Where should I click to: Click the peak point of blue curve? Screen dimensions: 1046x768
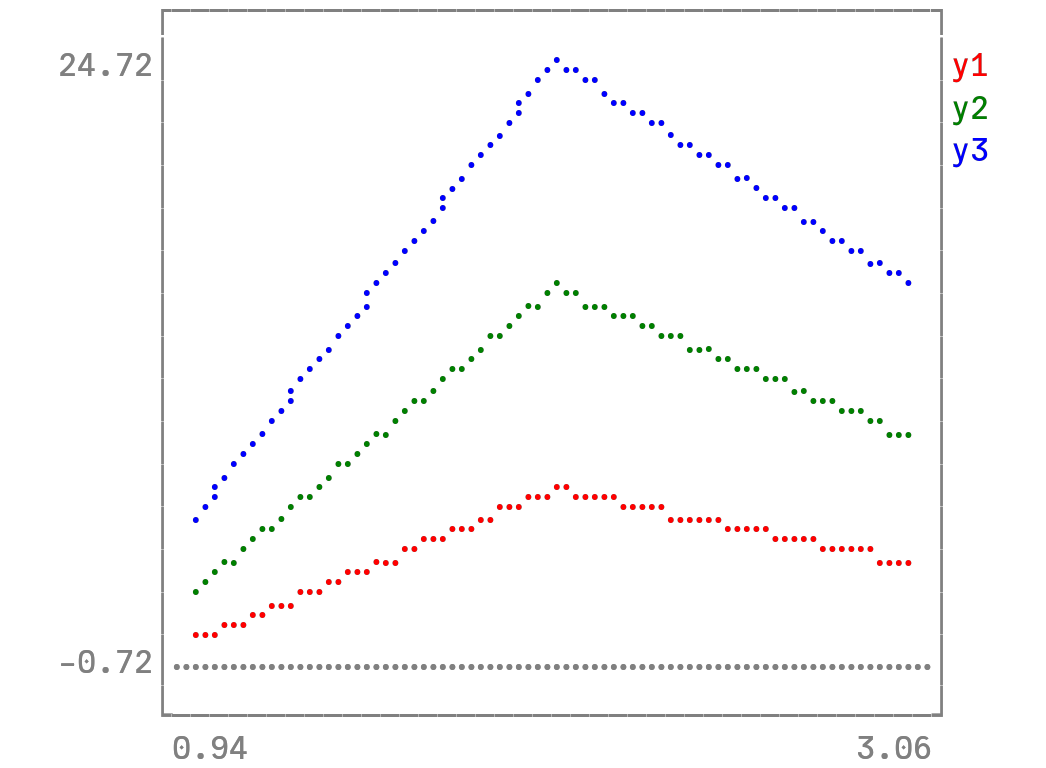(x=556, y=60)
